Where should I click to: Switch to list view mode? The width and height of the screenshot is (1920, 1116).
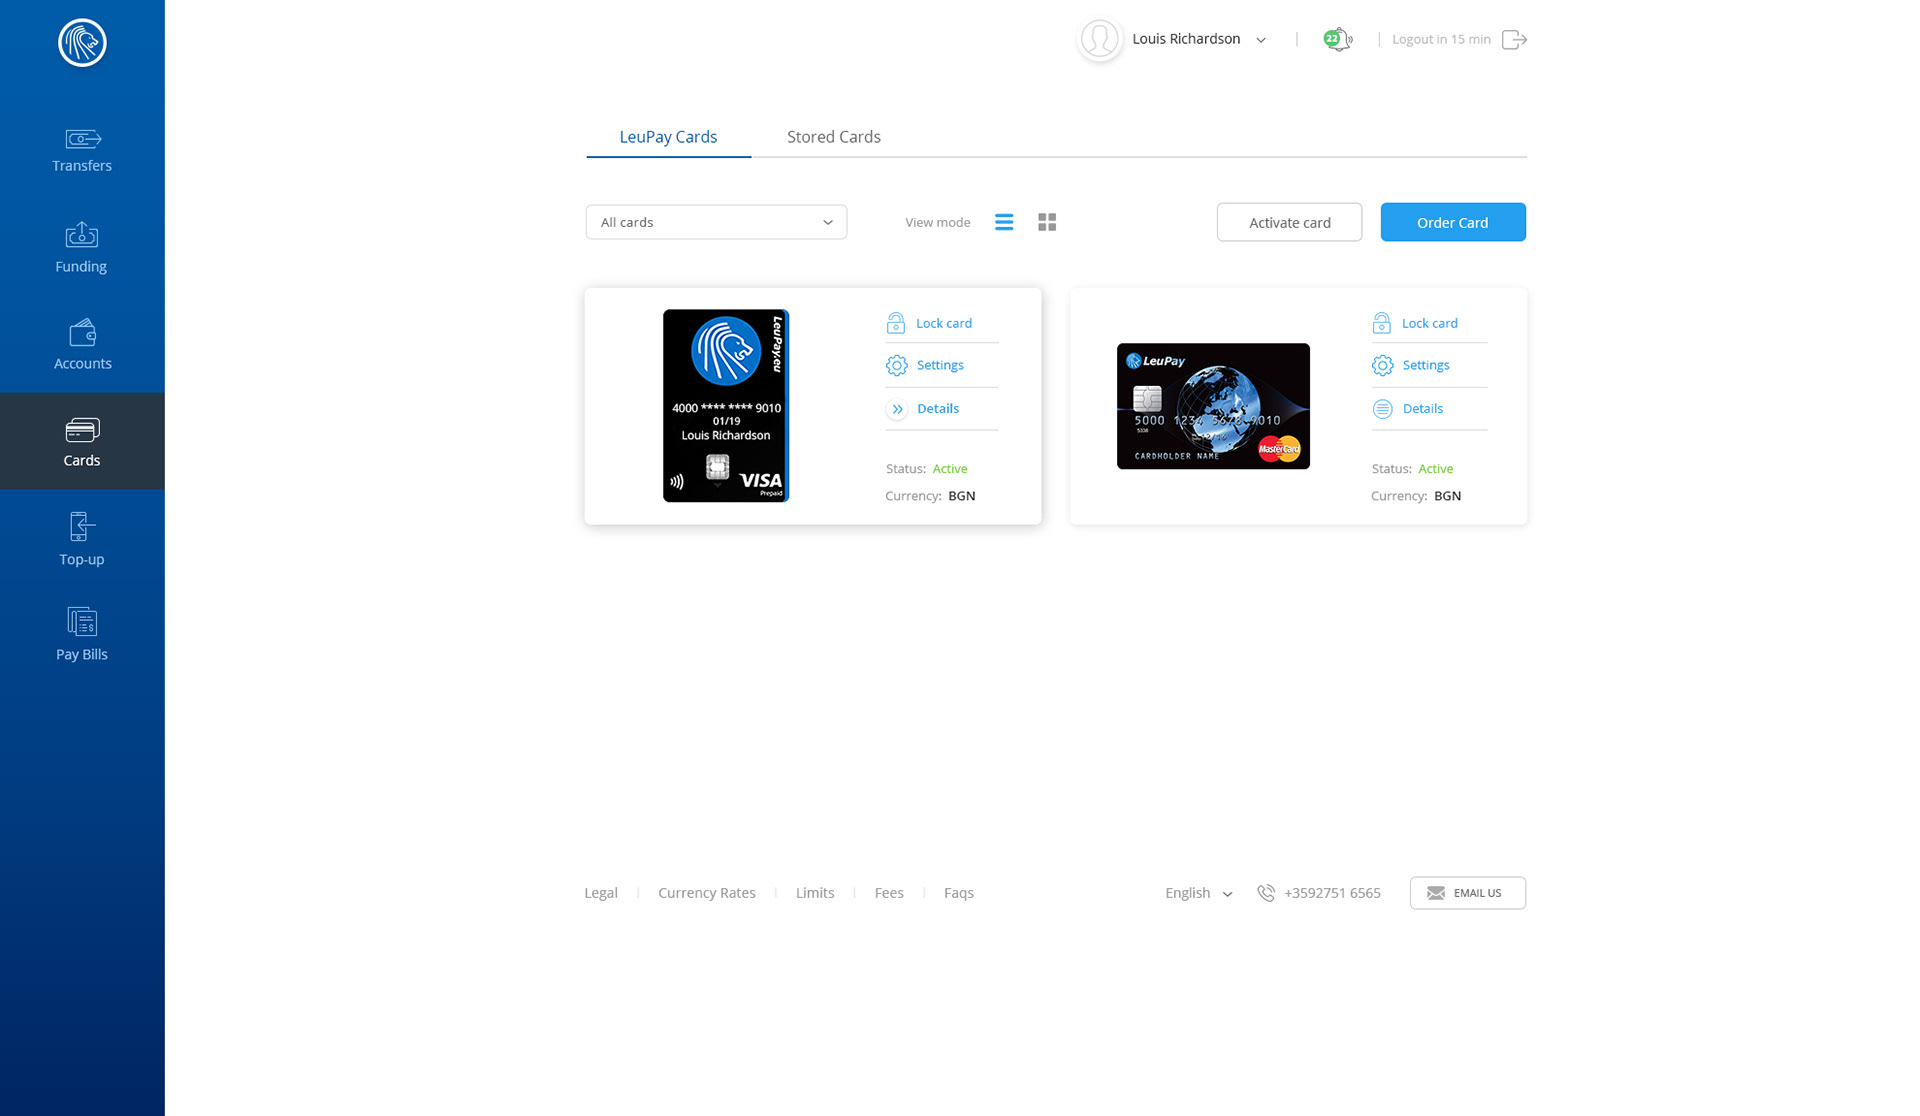tap(1004, 222)
